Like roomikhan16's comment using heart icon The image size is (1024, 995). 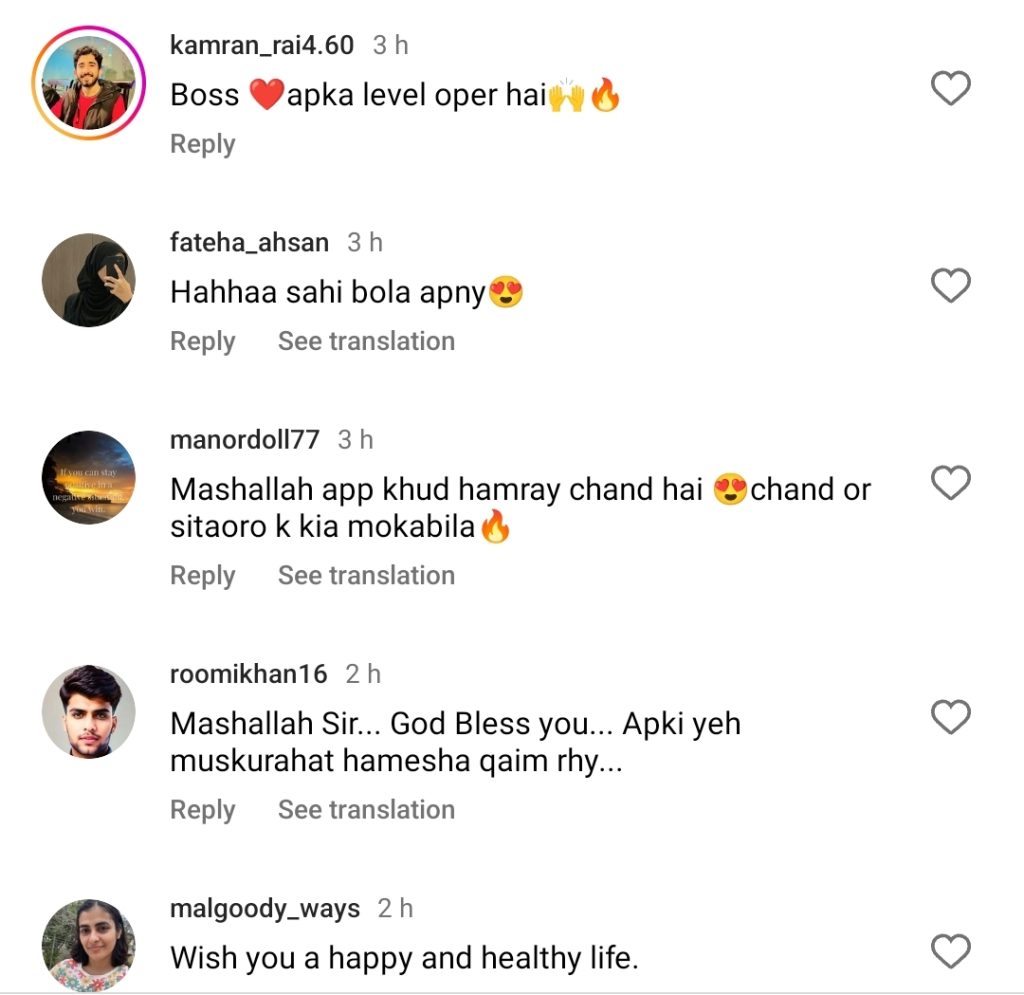[x=950, y=717]
